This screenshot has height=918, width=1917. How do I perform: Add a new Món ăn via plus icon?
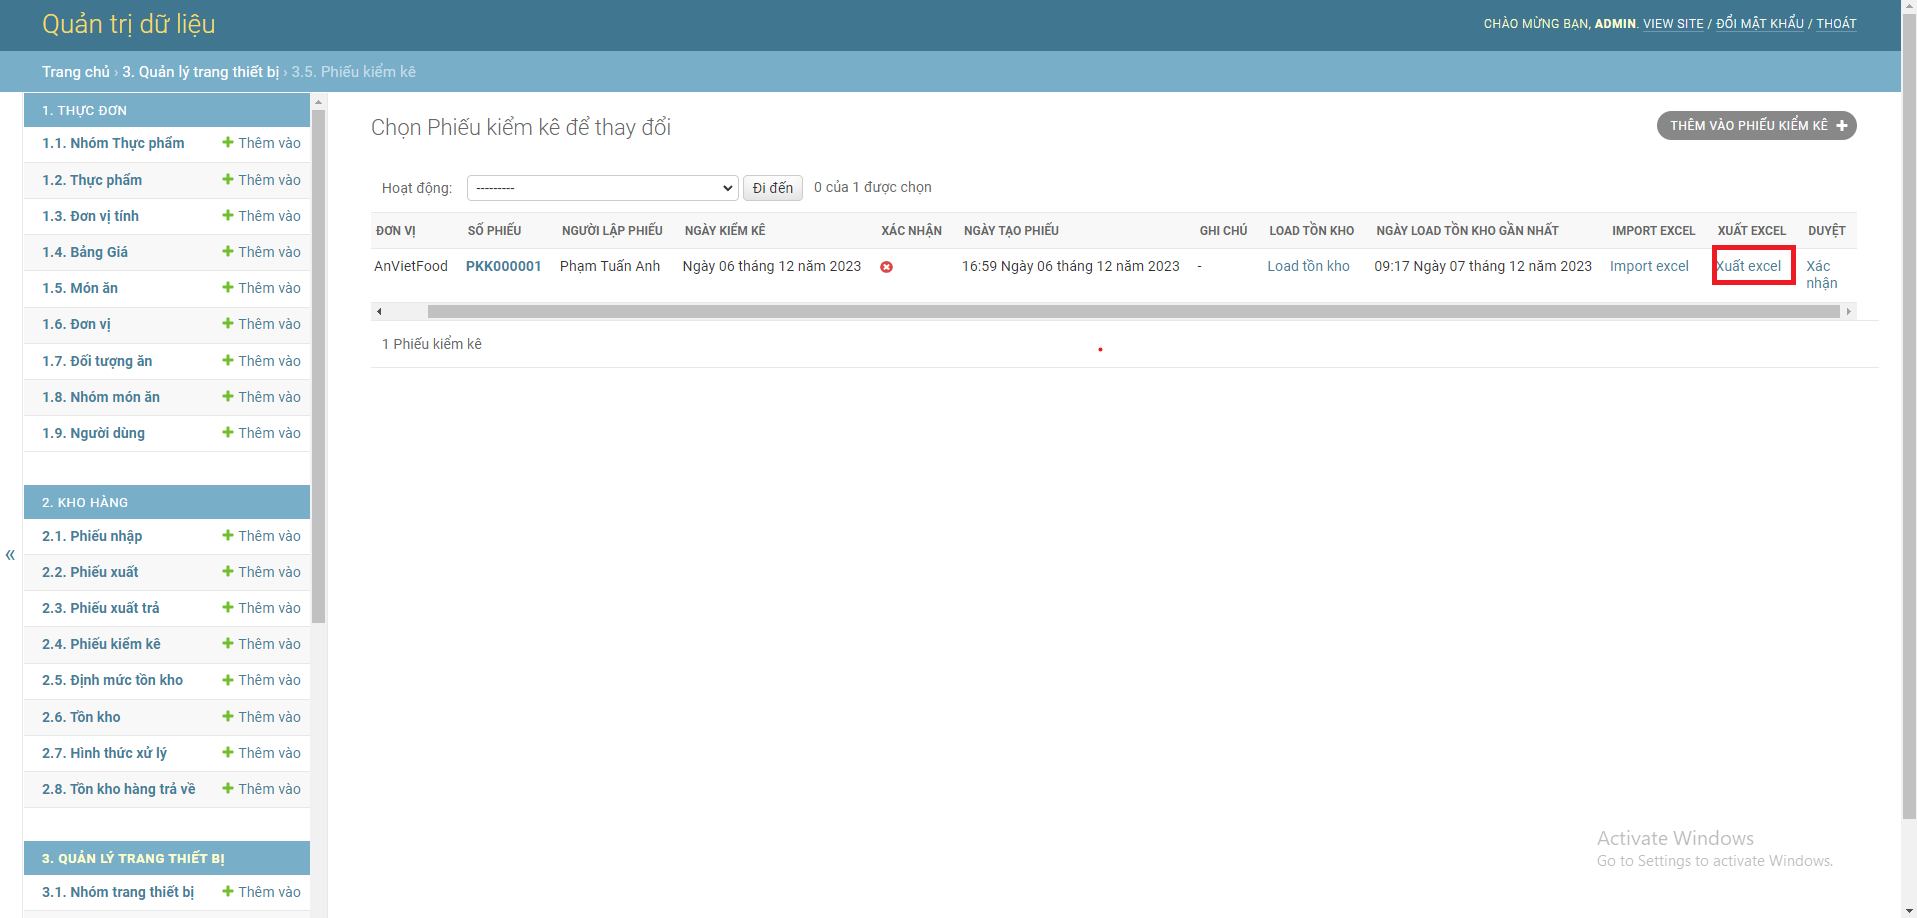[228, 288]
